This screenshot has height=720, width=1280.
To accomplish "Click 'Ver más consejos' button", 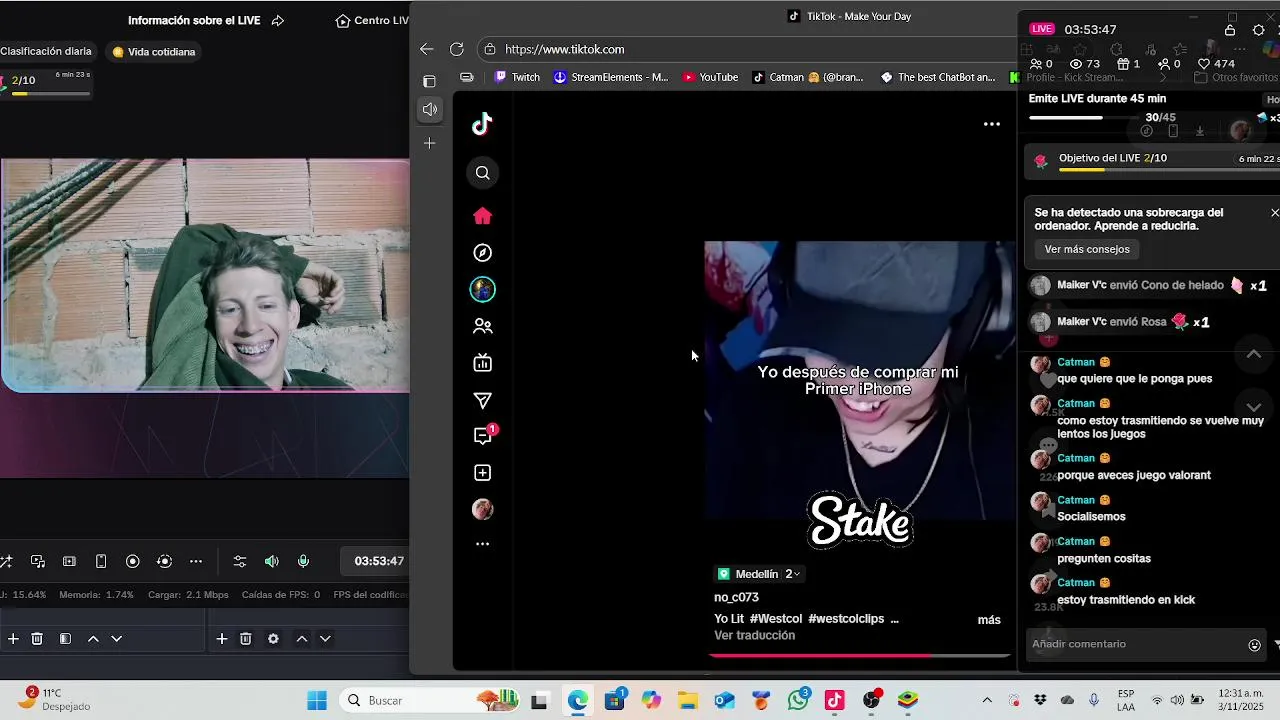I will pyautogui.click(x=1087, y=249).
